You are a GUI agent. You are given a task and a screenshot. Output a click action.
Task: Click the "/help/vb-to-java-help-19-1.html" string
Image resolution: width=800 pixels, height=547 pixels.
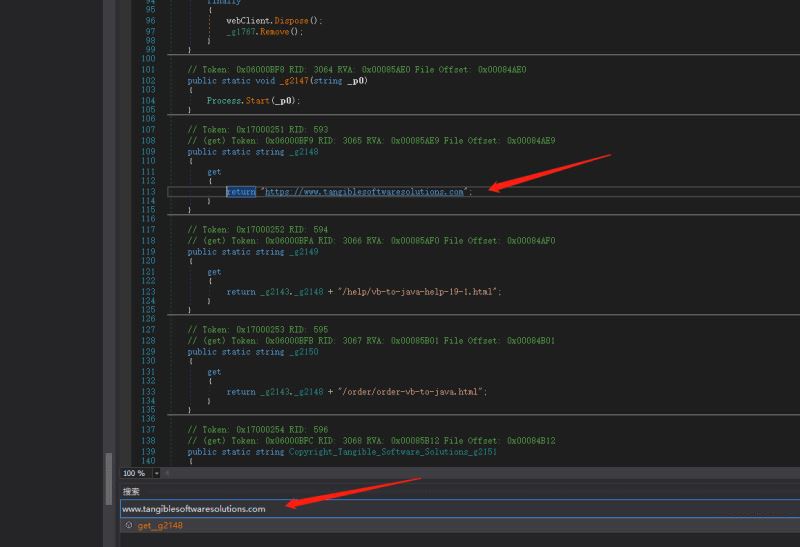(417, 292)
